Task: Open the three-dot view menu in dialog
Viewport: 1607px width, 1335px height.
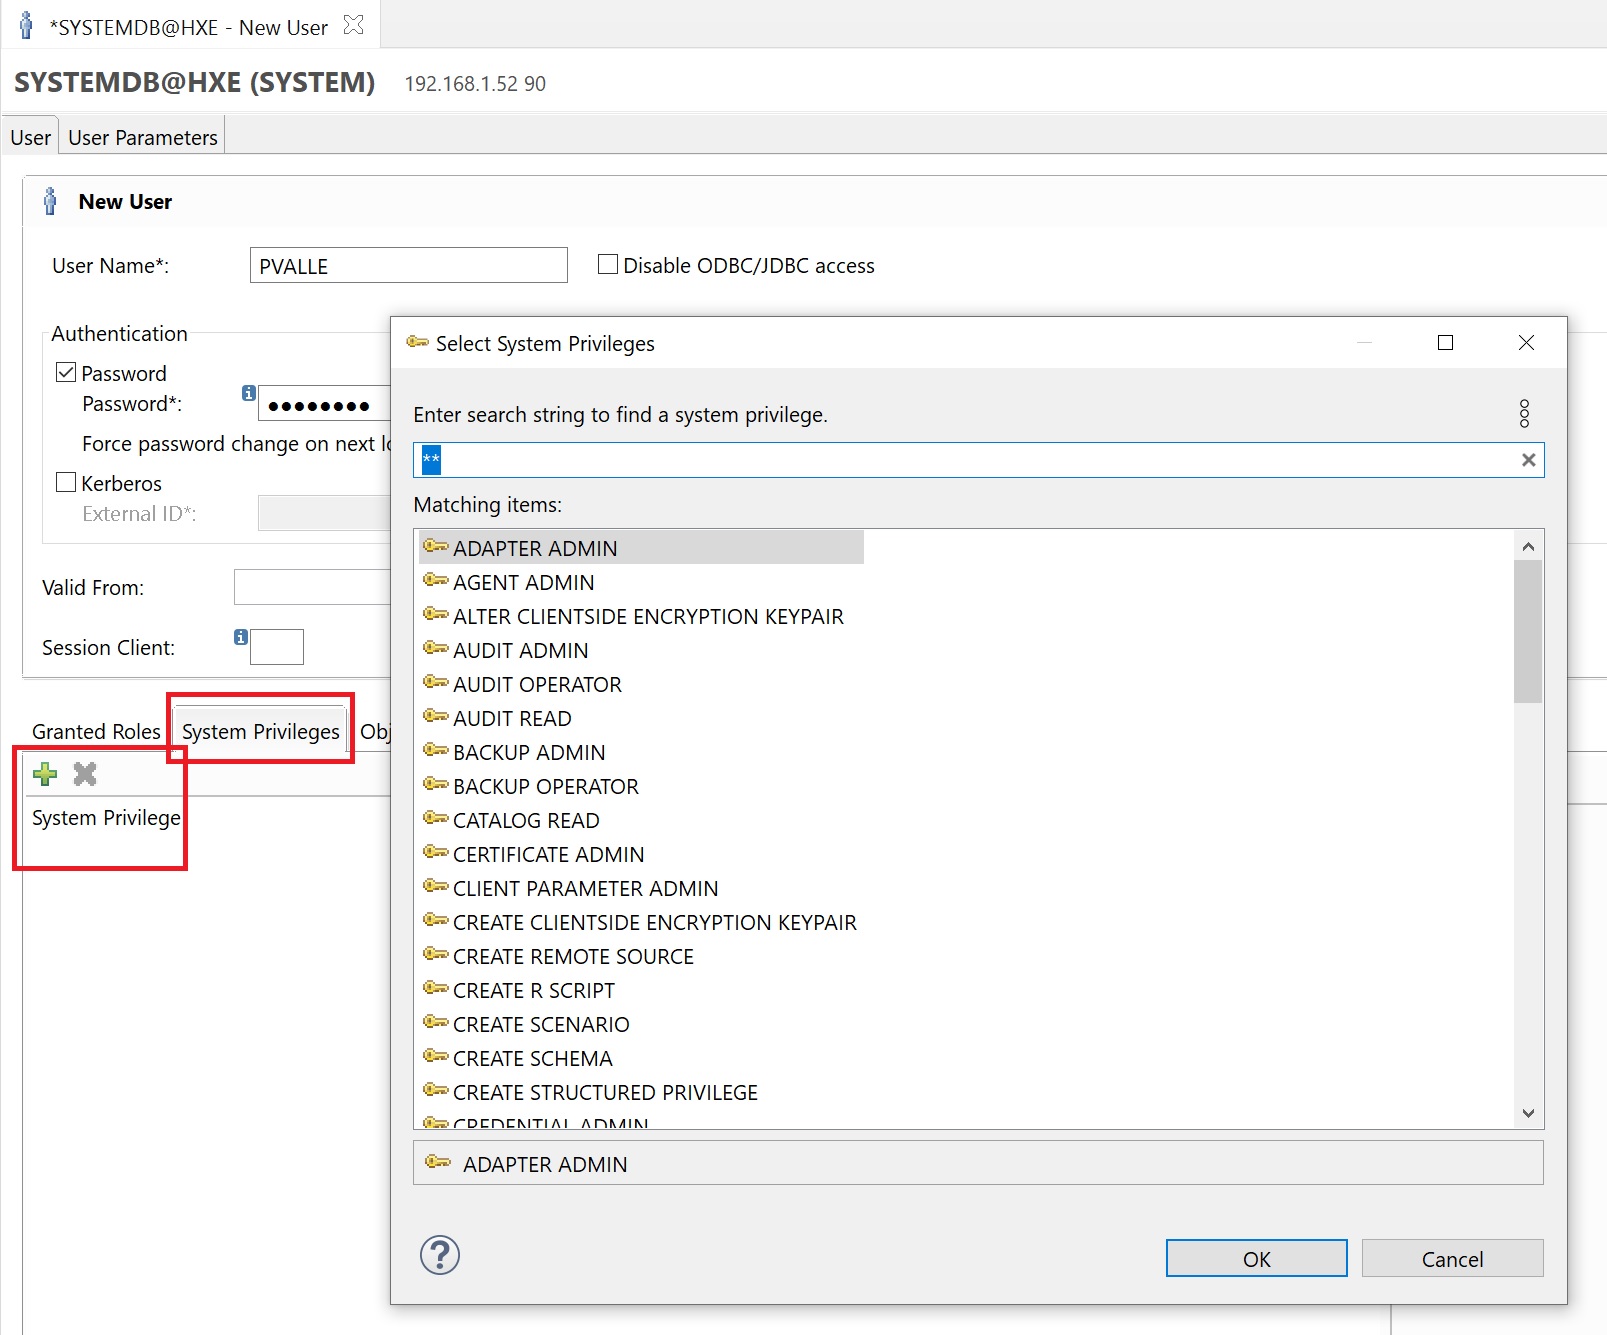Action: [x=1524, y=414]
